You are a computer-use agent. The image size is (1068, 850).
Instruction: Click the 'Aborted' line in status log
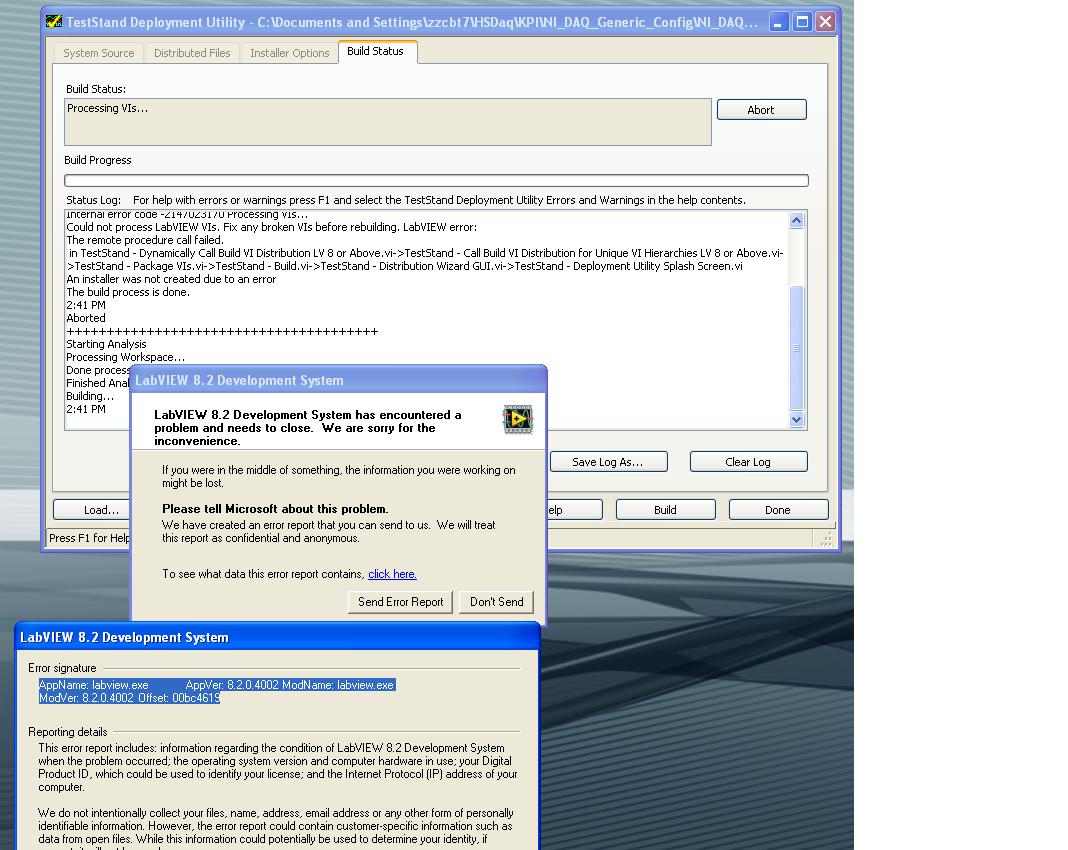[86, 318]
